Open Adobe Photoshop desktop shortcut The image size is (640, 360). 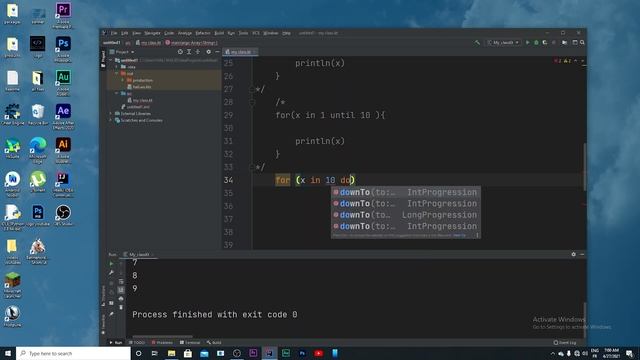click(x=63, y=48)
